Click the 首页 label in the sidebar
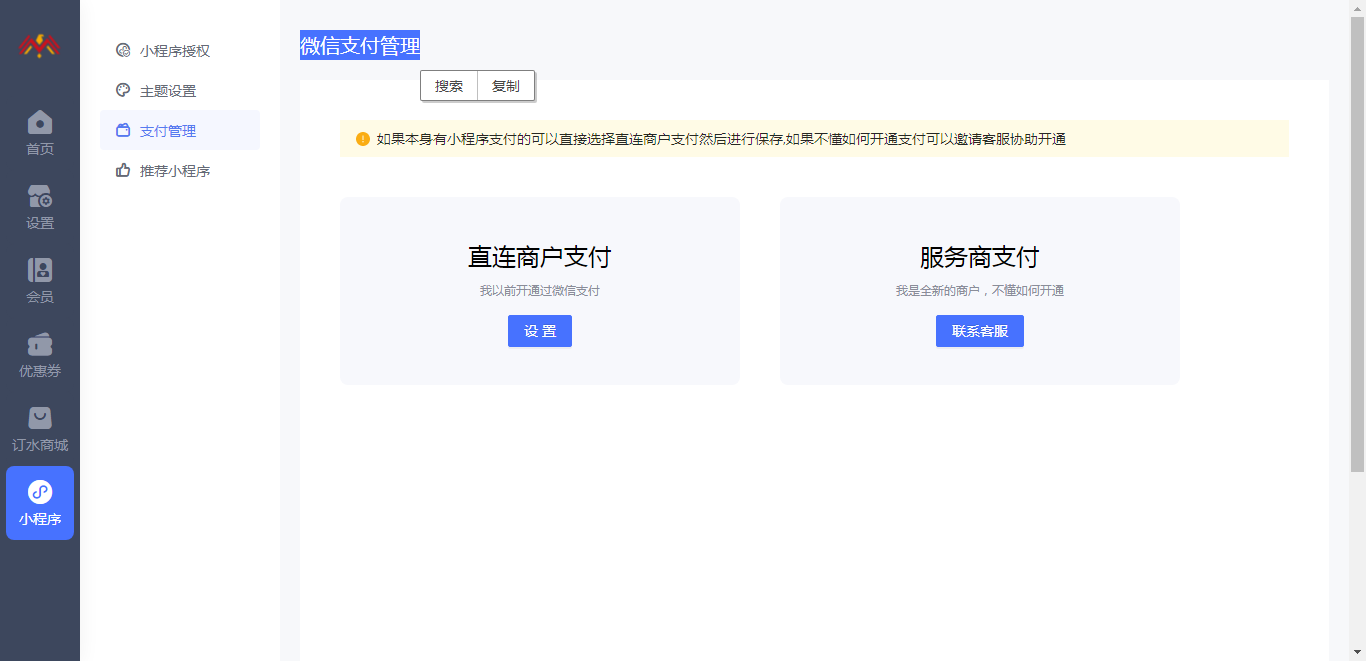 coord(40,150)
